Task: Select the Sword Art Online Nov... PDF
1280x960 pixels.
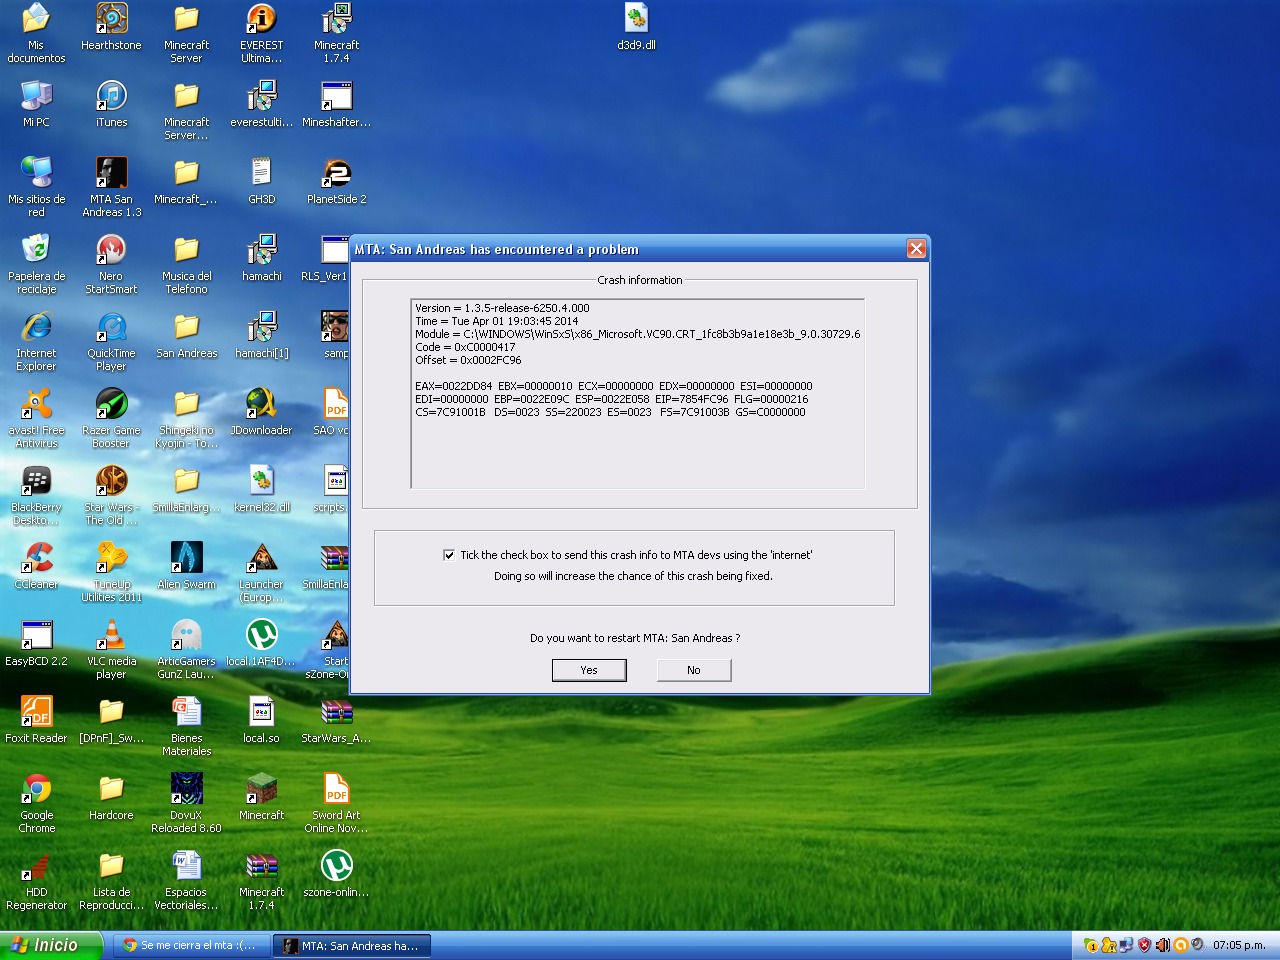Action: (336, 803)
